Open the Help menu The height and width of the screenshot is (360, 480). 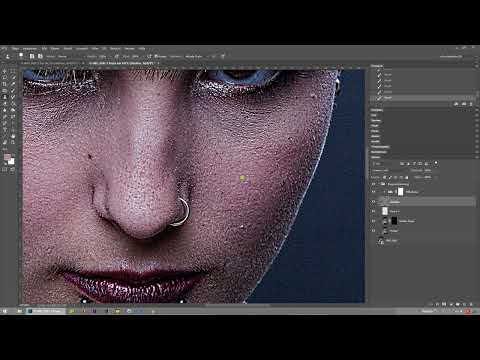click(142, 49)
